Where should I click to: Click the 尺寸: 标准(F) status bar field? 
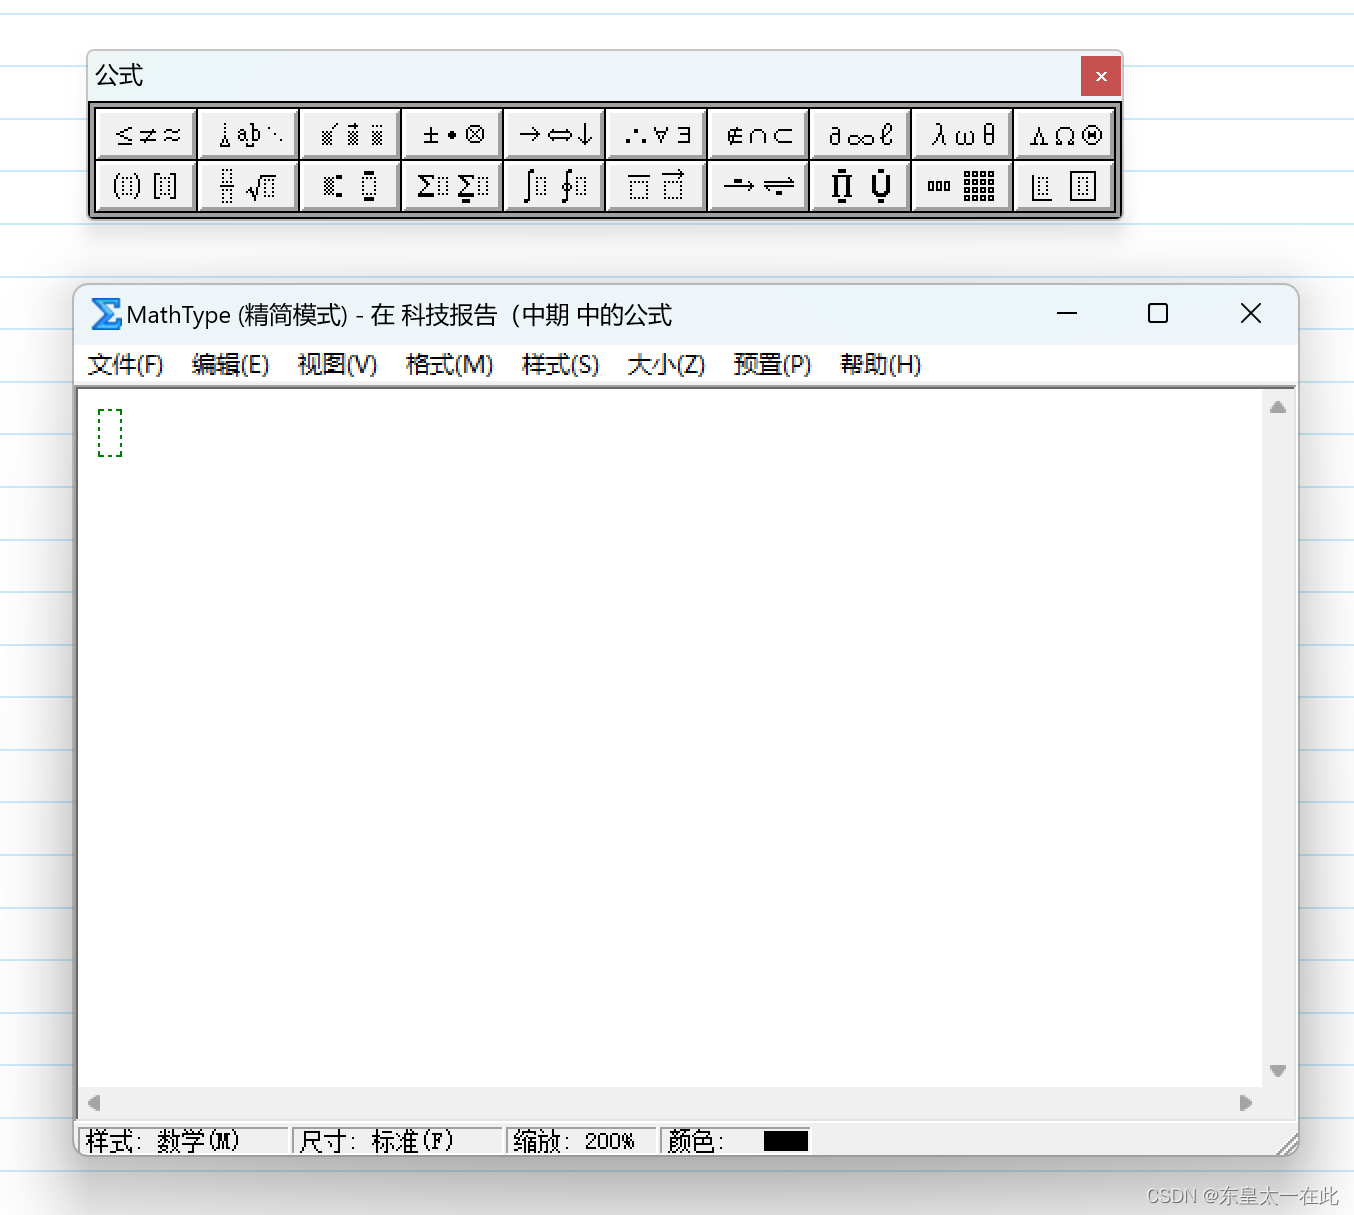tap(398, 1141)
